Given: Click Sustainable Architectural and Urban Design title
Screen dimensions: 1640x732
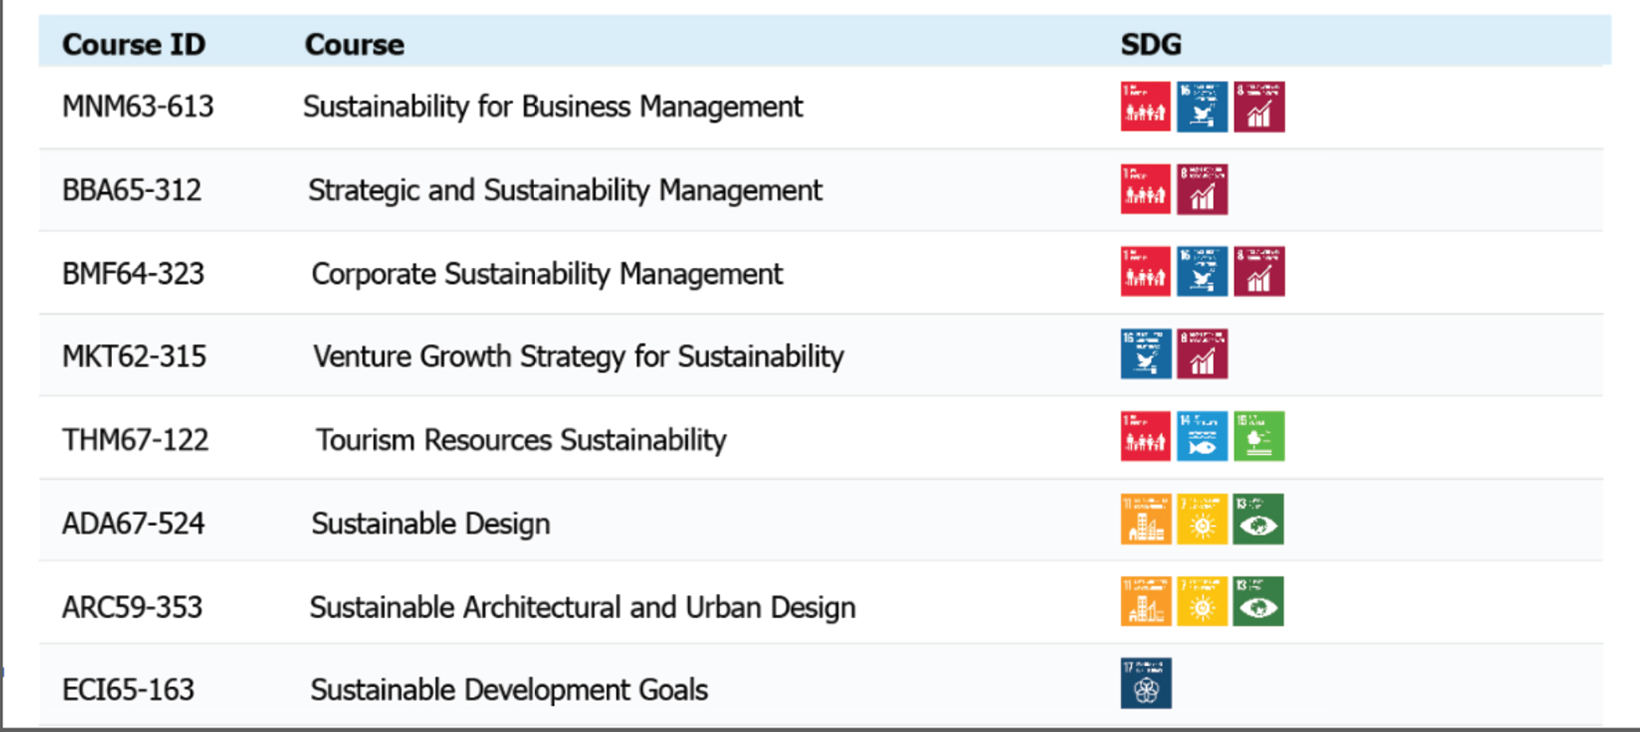Looking at the screenshot, I should [x=582, y=608].
